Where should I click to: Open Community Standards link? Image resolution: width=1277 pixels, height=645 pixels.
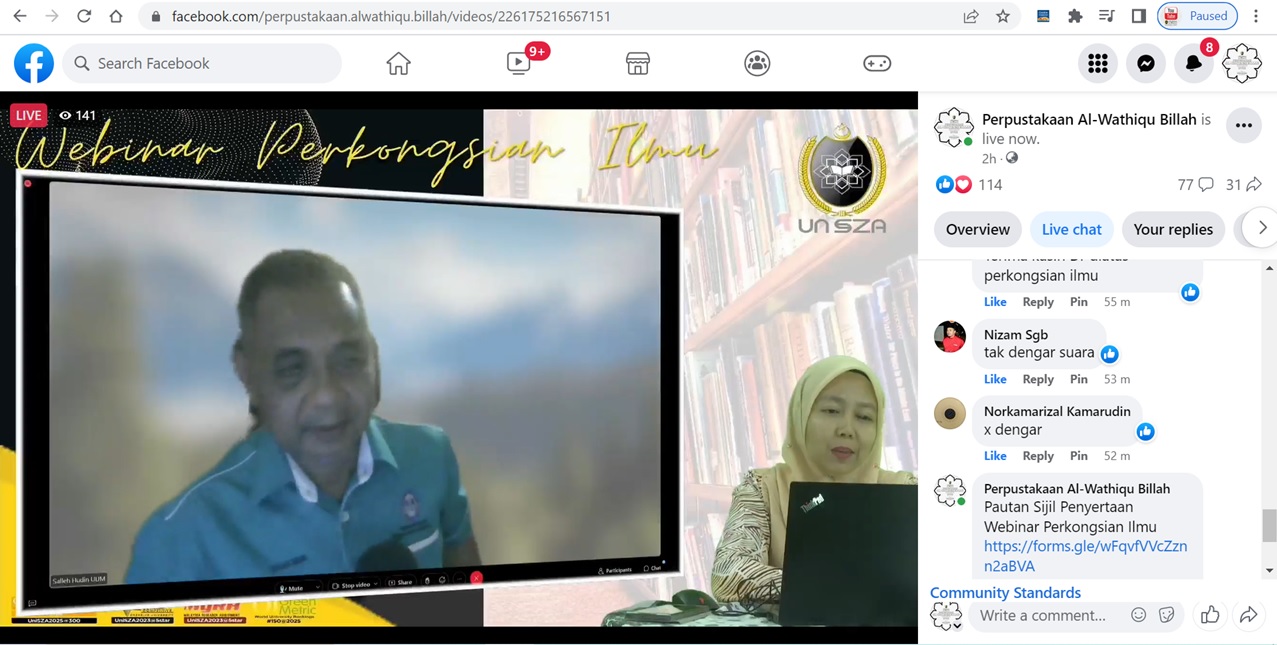pos(1005,593)
